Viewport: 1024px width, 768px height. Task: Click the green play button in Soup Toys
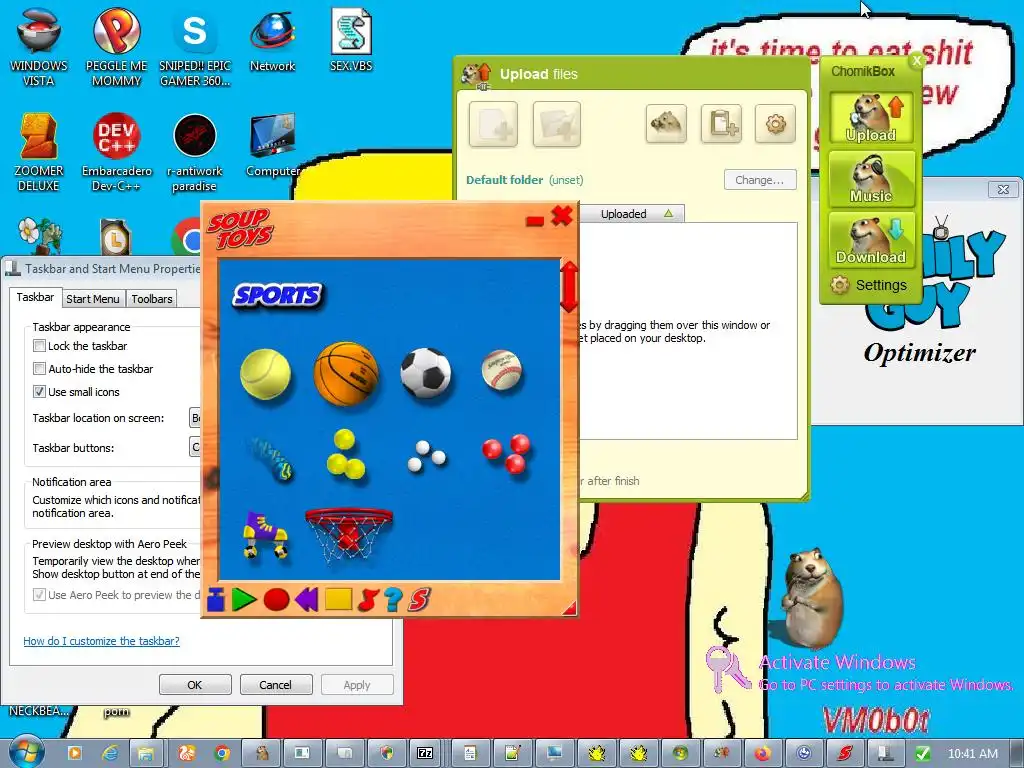point(244,600)
